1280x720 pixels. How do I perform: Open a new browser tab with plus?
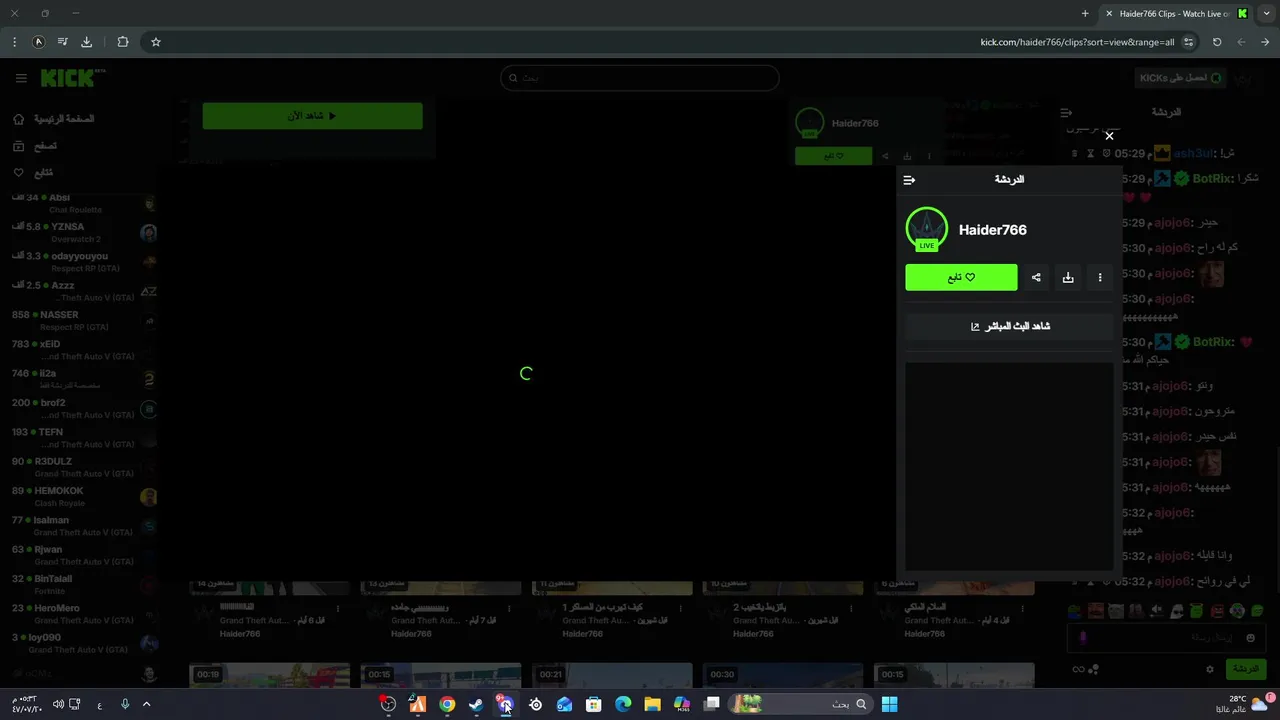tap(1085, 14)
